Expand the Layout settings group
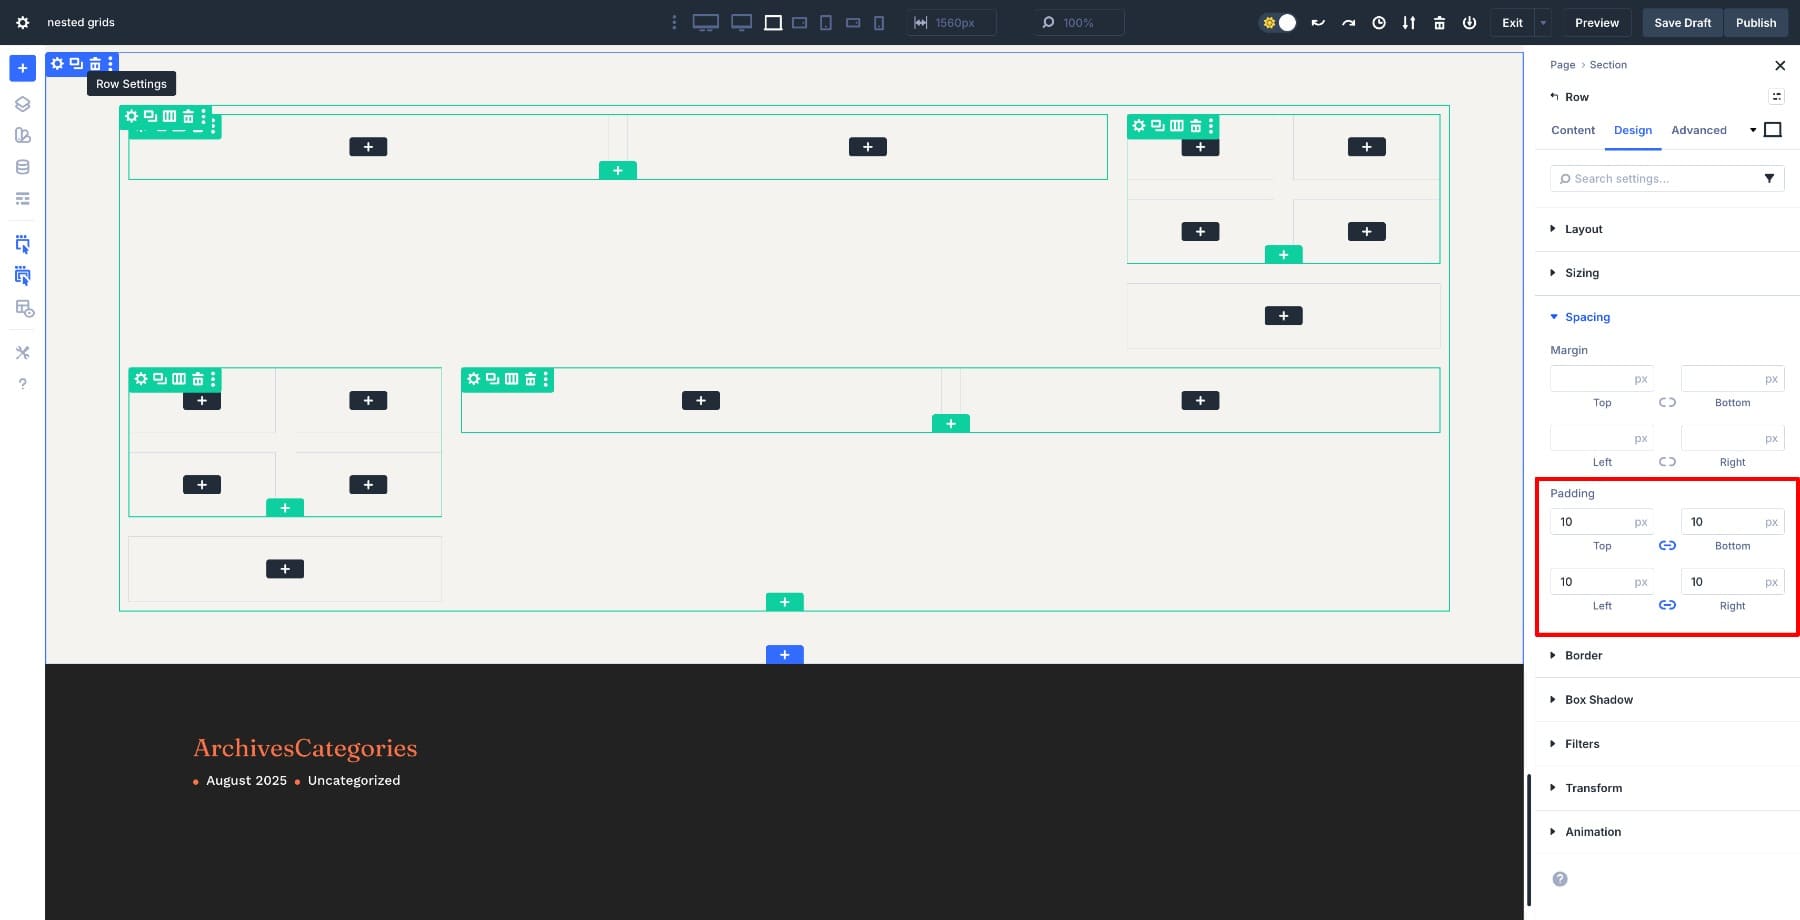 [1583, 229]
